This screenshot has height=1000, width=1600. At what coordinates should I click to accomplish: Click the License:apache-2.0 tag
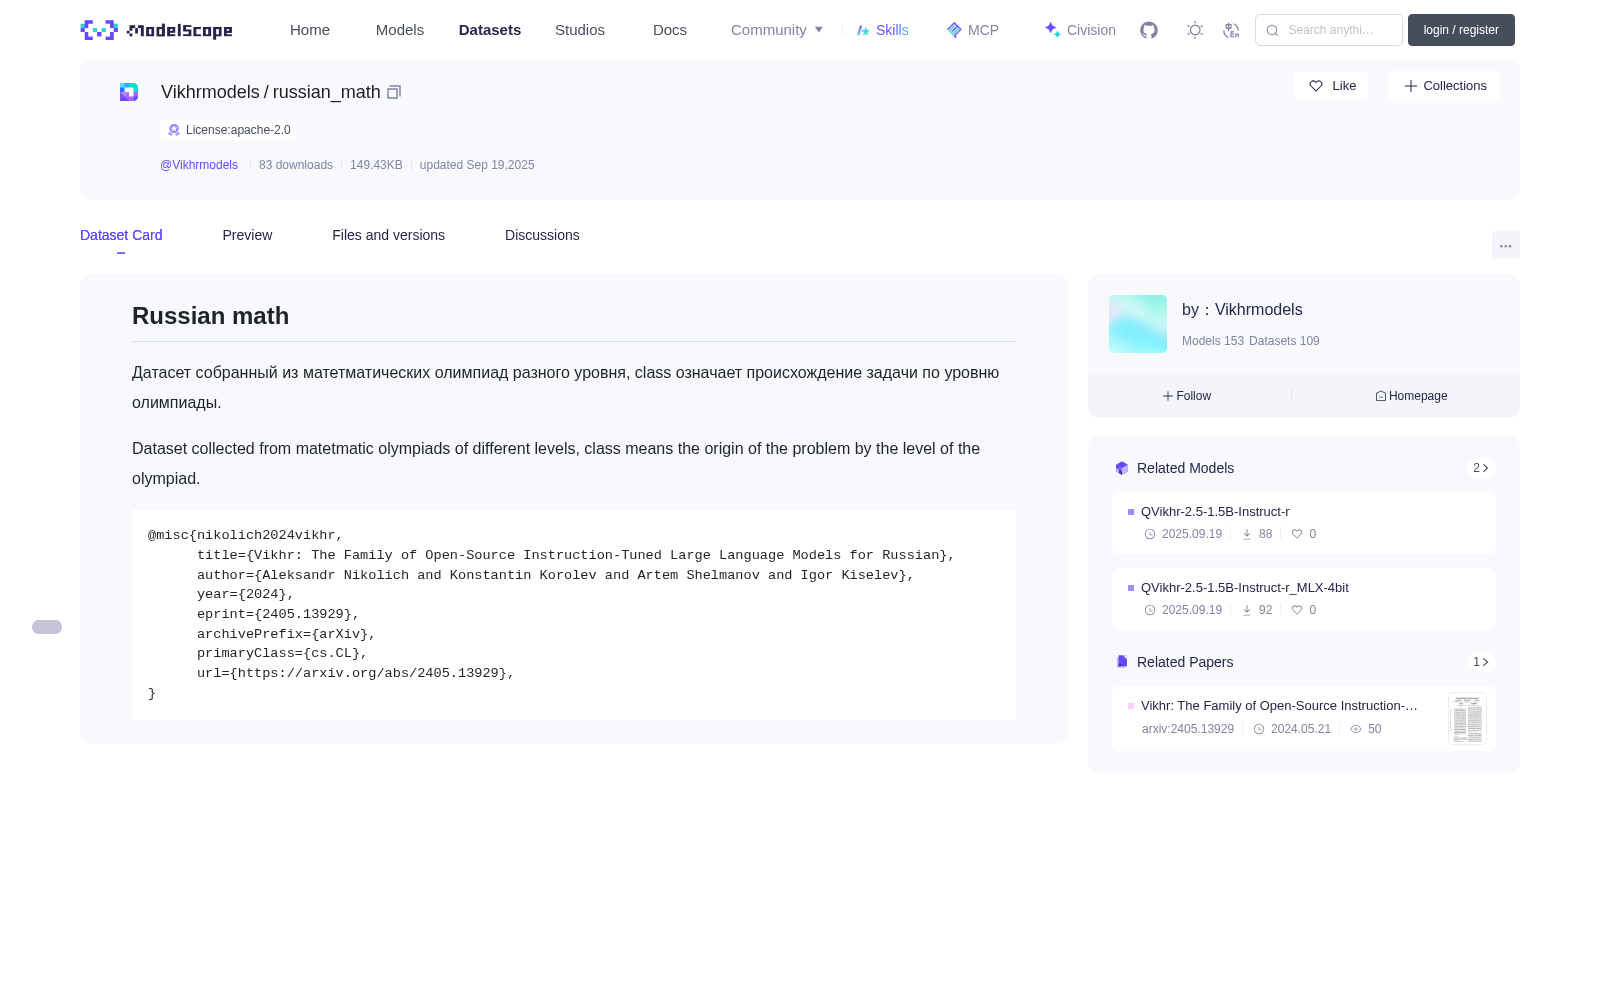coord(228,130)
